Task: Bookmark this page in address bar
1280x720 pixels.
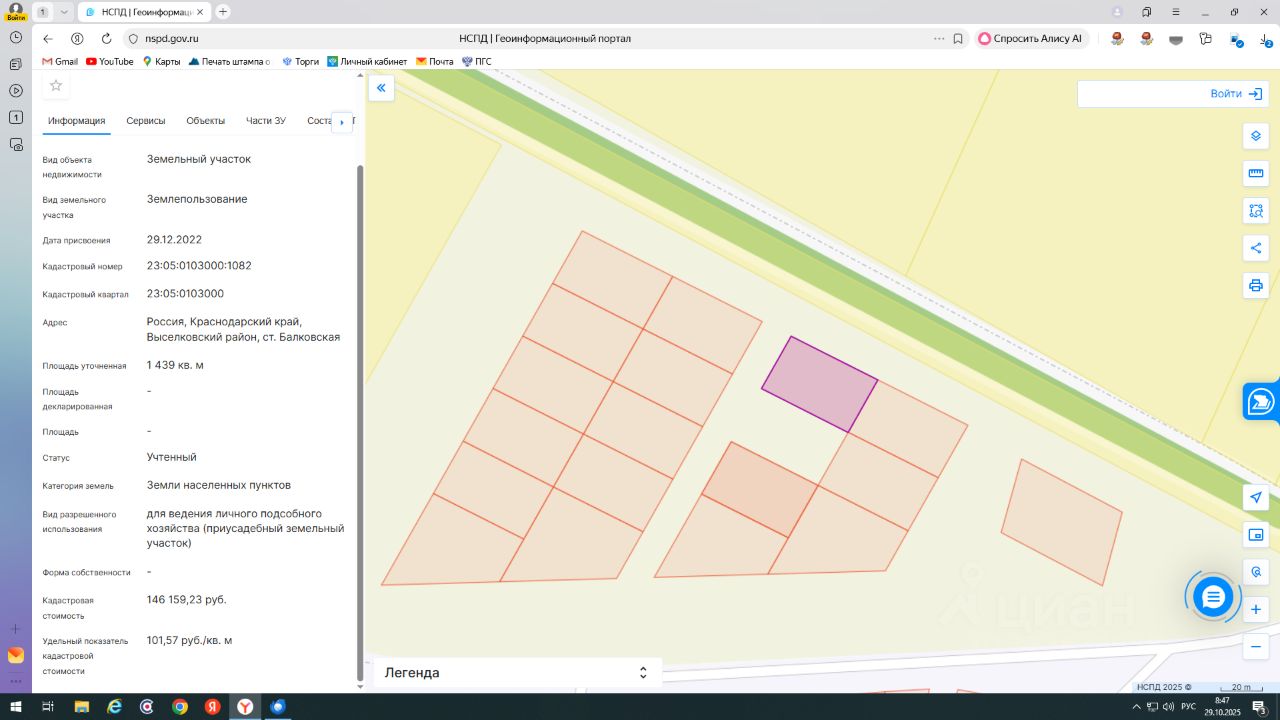Action: (x=958, y=39)
